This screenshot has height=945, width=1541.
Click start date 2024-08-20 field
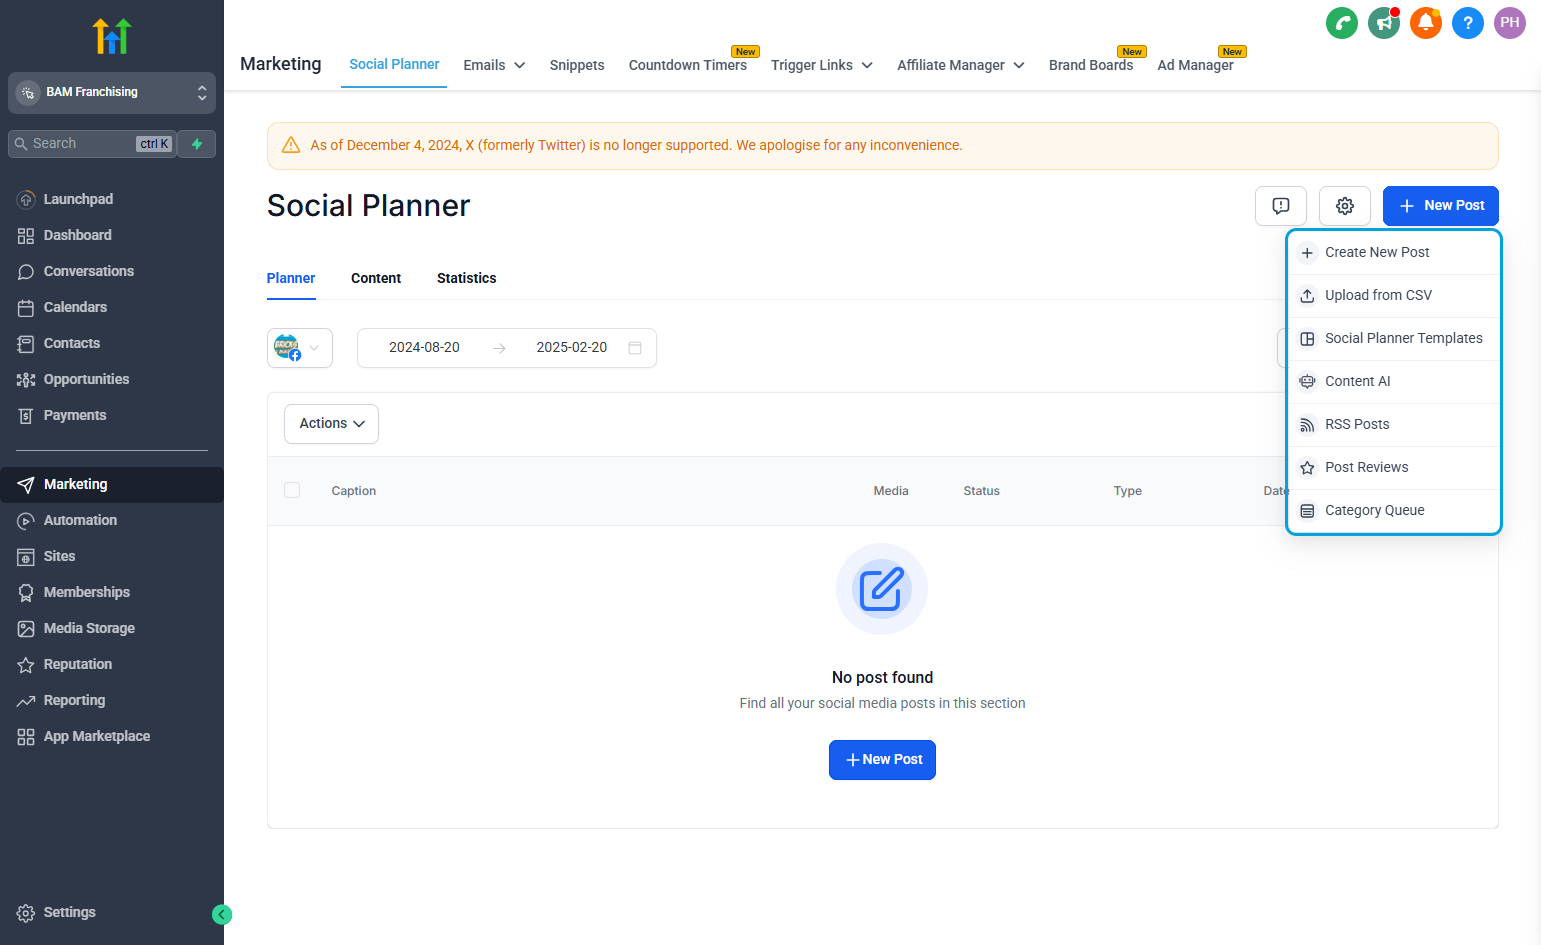coord(424,348)
